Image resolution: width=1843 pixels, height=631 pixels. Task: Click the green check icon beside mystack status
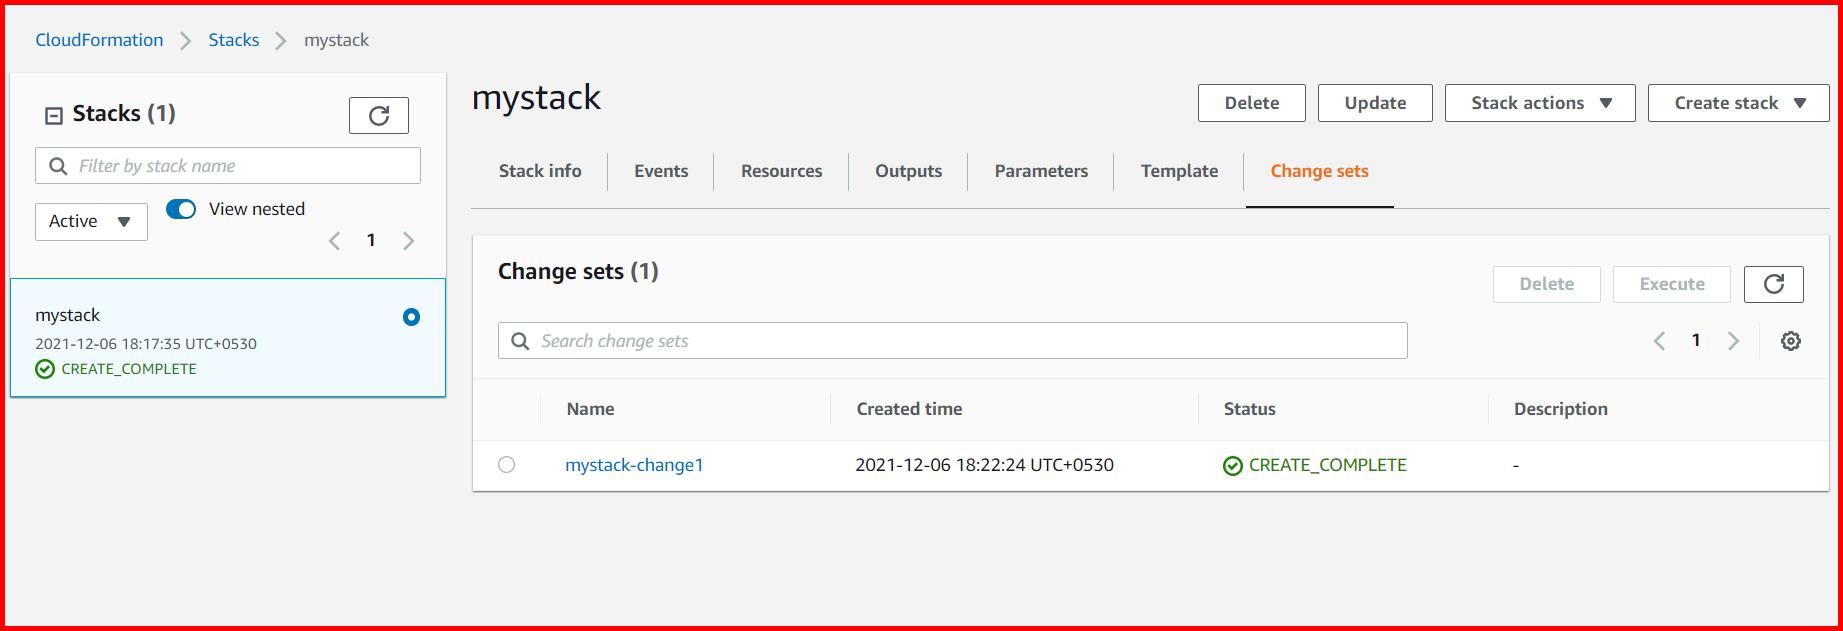[45, 369]
